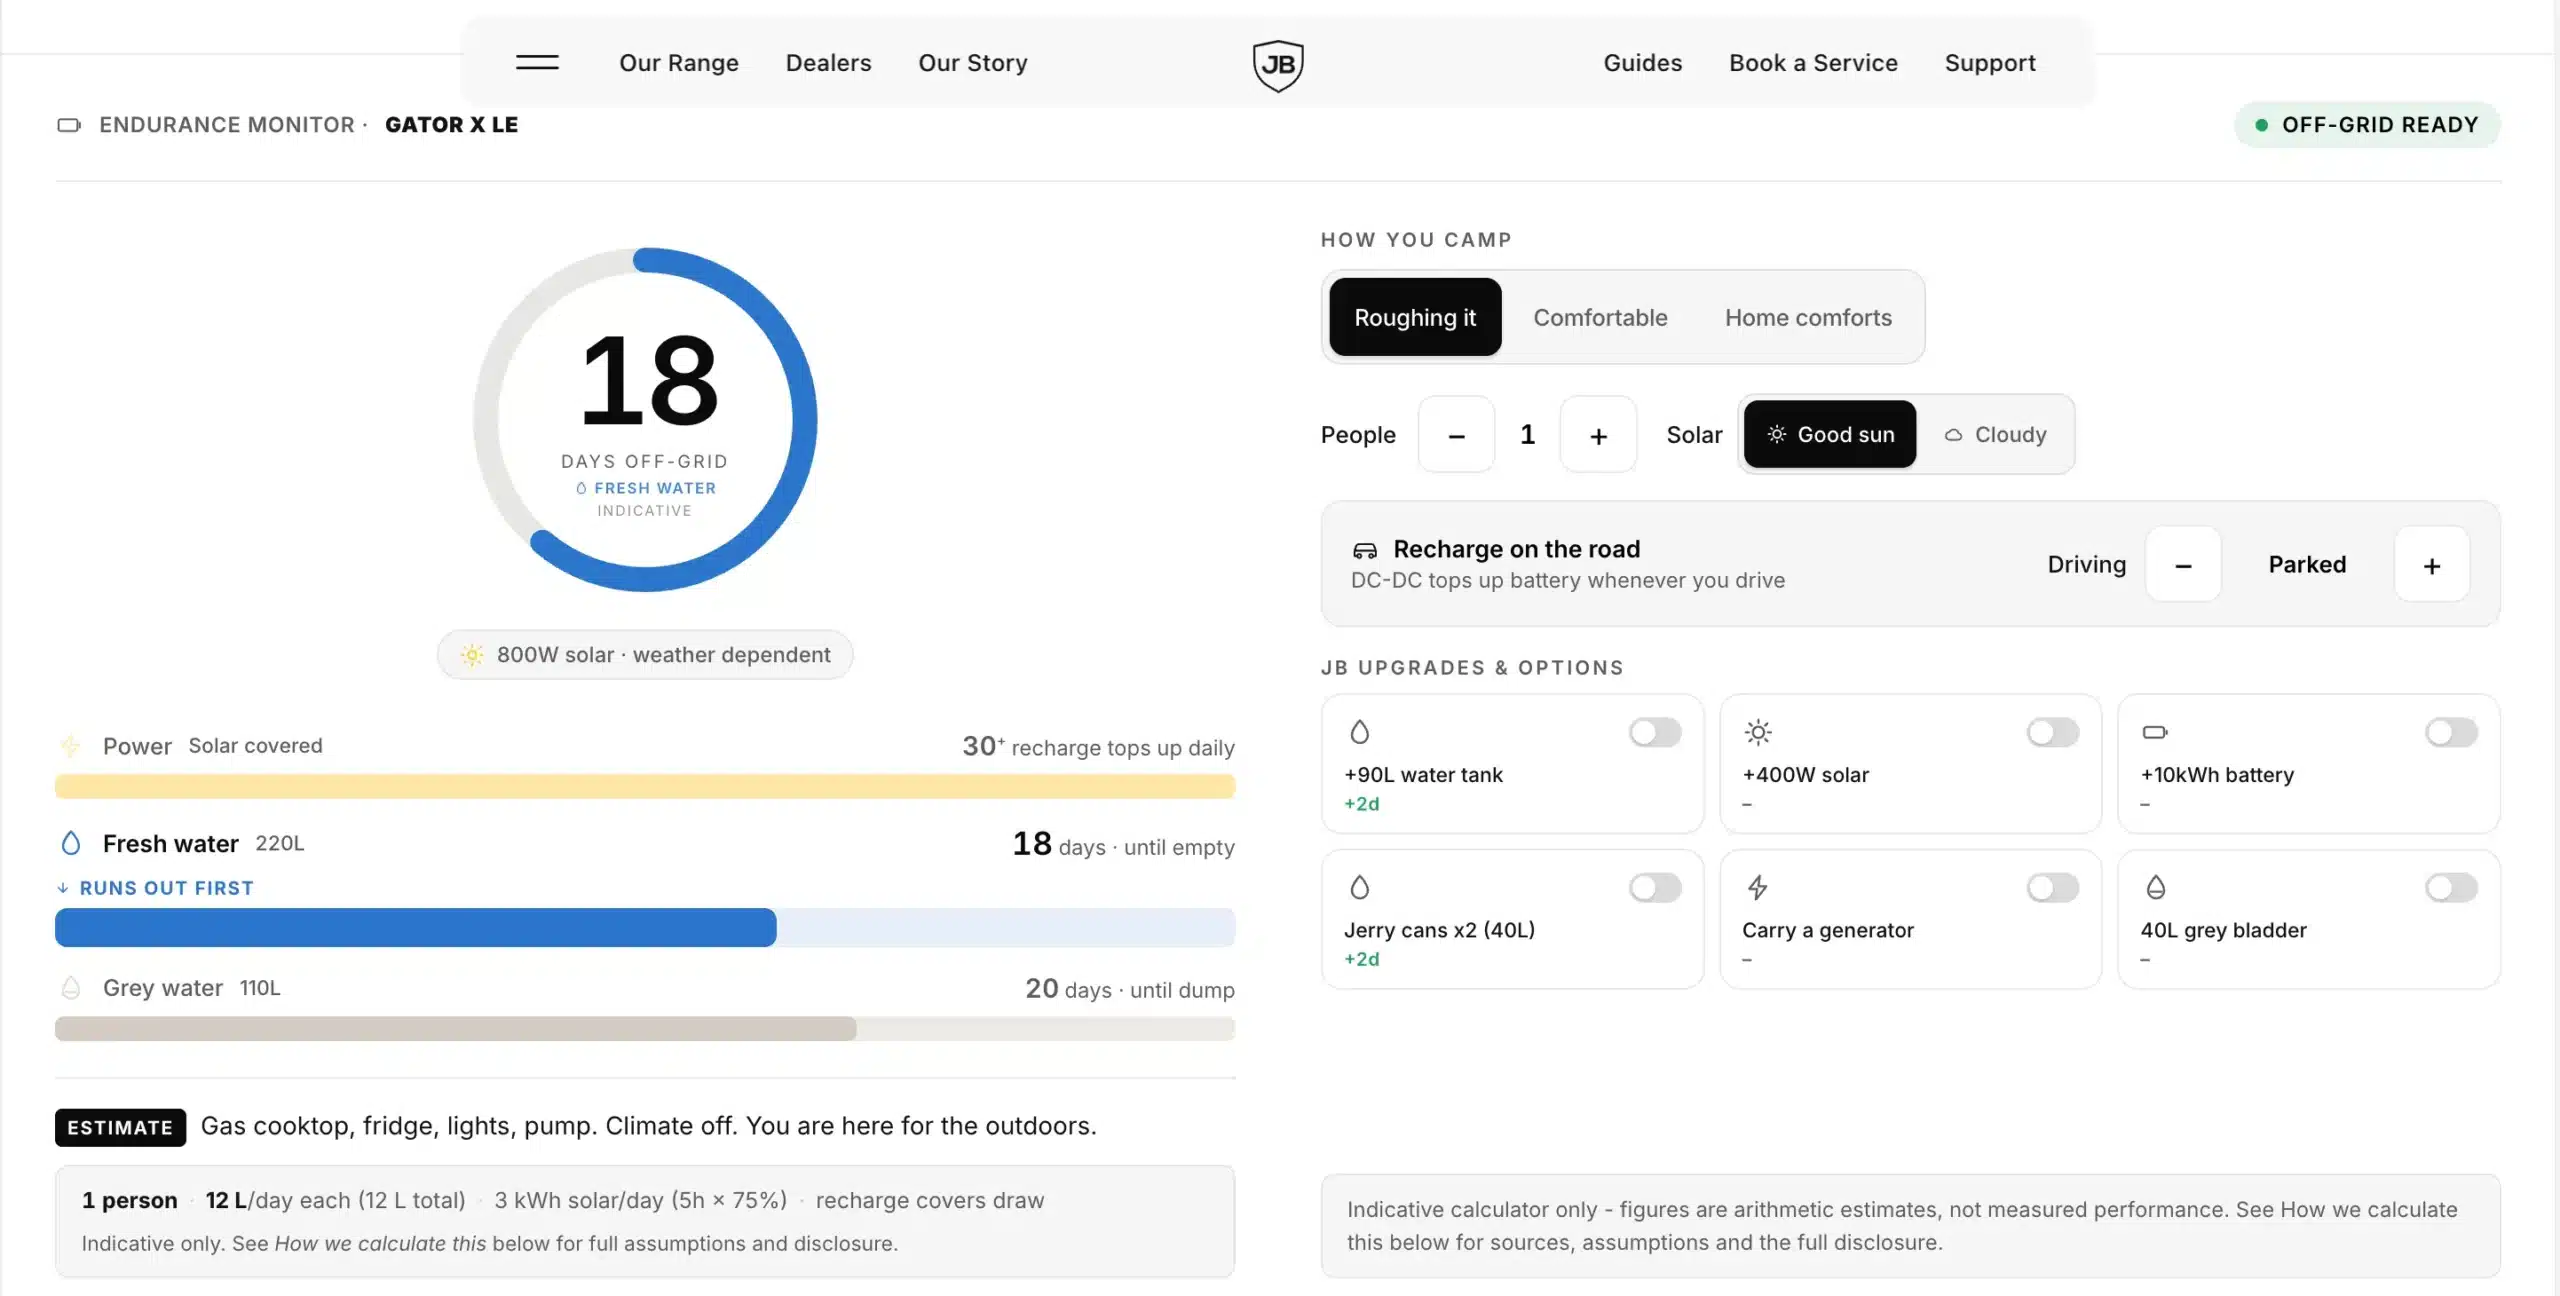Click the Driving label in recharge panel
The image size is (2560, 1296).
[2086, 564]
